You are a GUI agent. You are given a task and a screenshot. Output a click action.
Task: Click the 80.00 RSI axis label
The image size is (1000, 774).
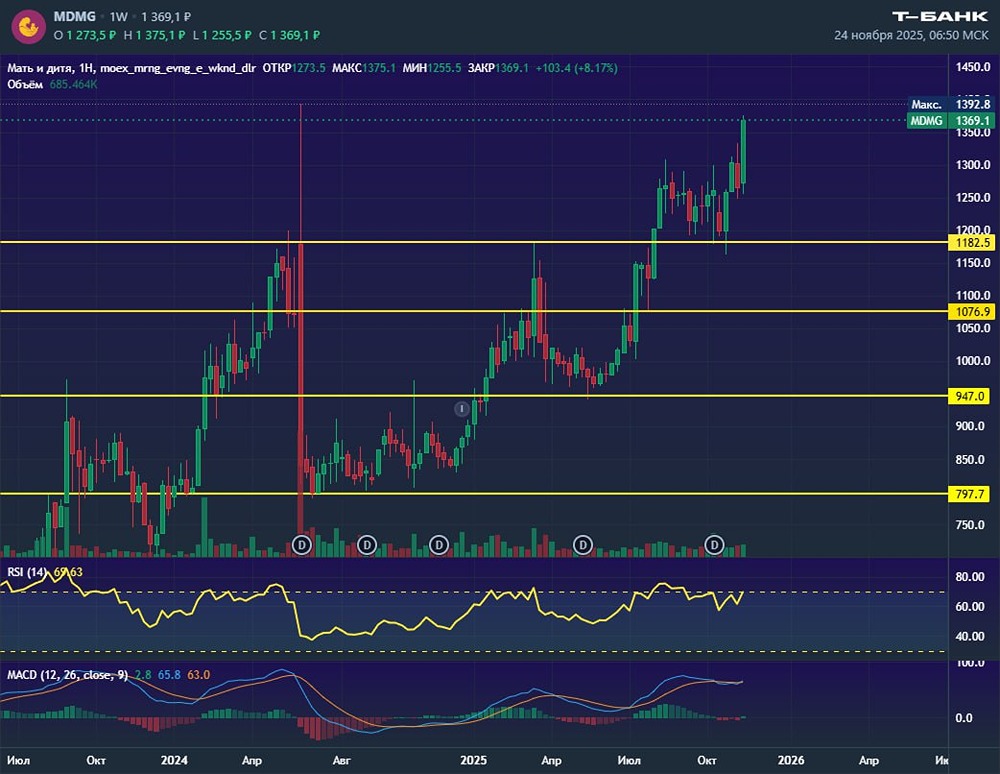969,577
